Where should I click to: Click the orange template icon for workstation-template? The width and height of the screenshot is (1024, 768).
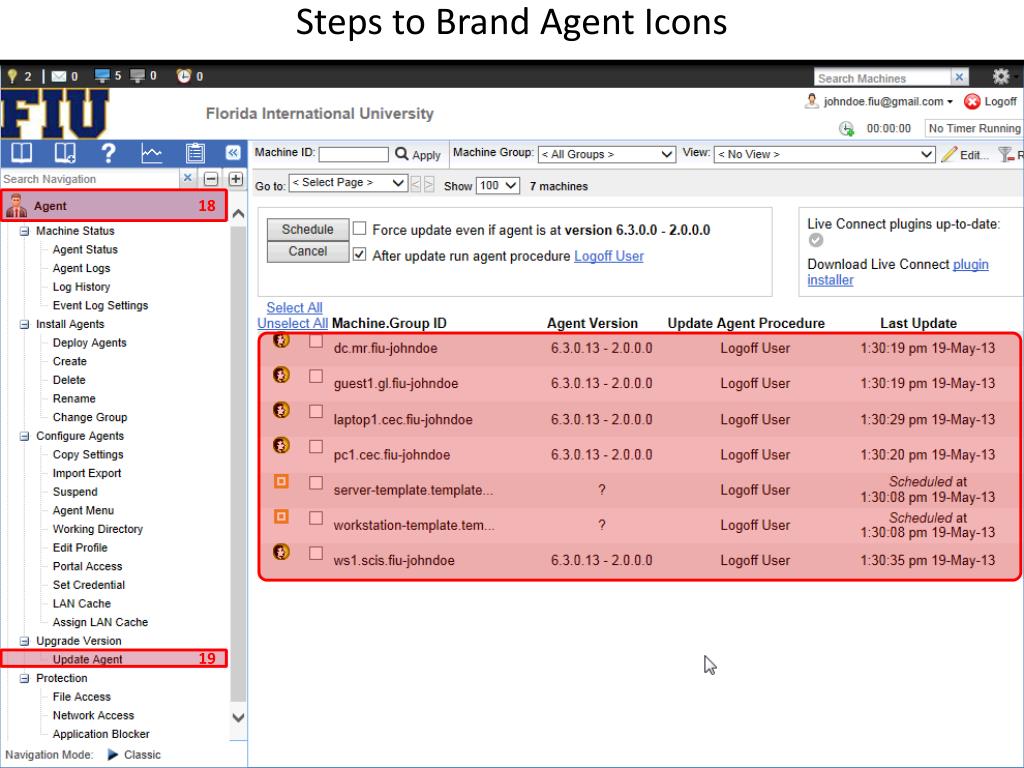(281, 517)
